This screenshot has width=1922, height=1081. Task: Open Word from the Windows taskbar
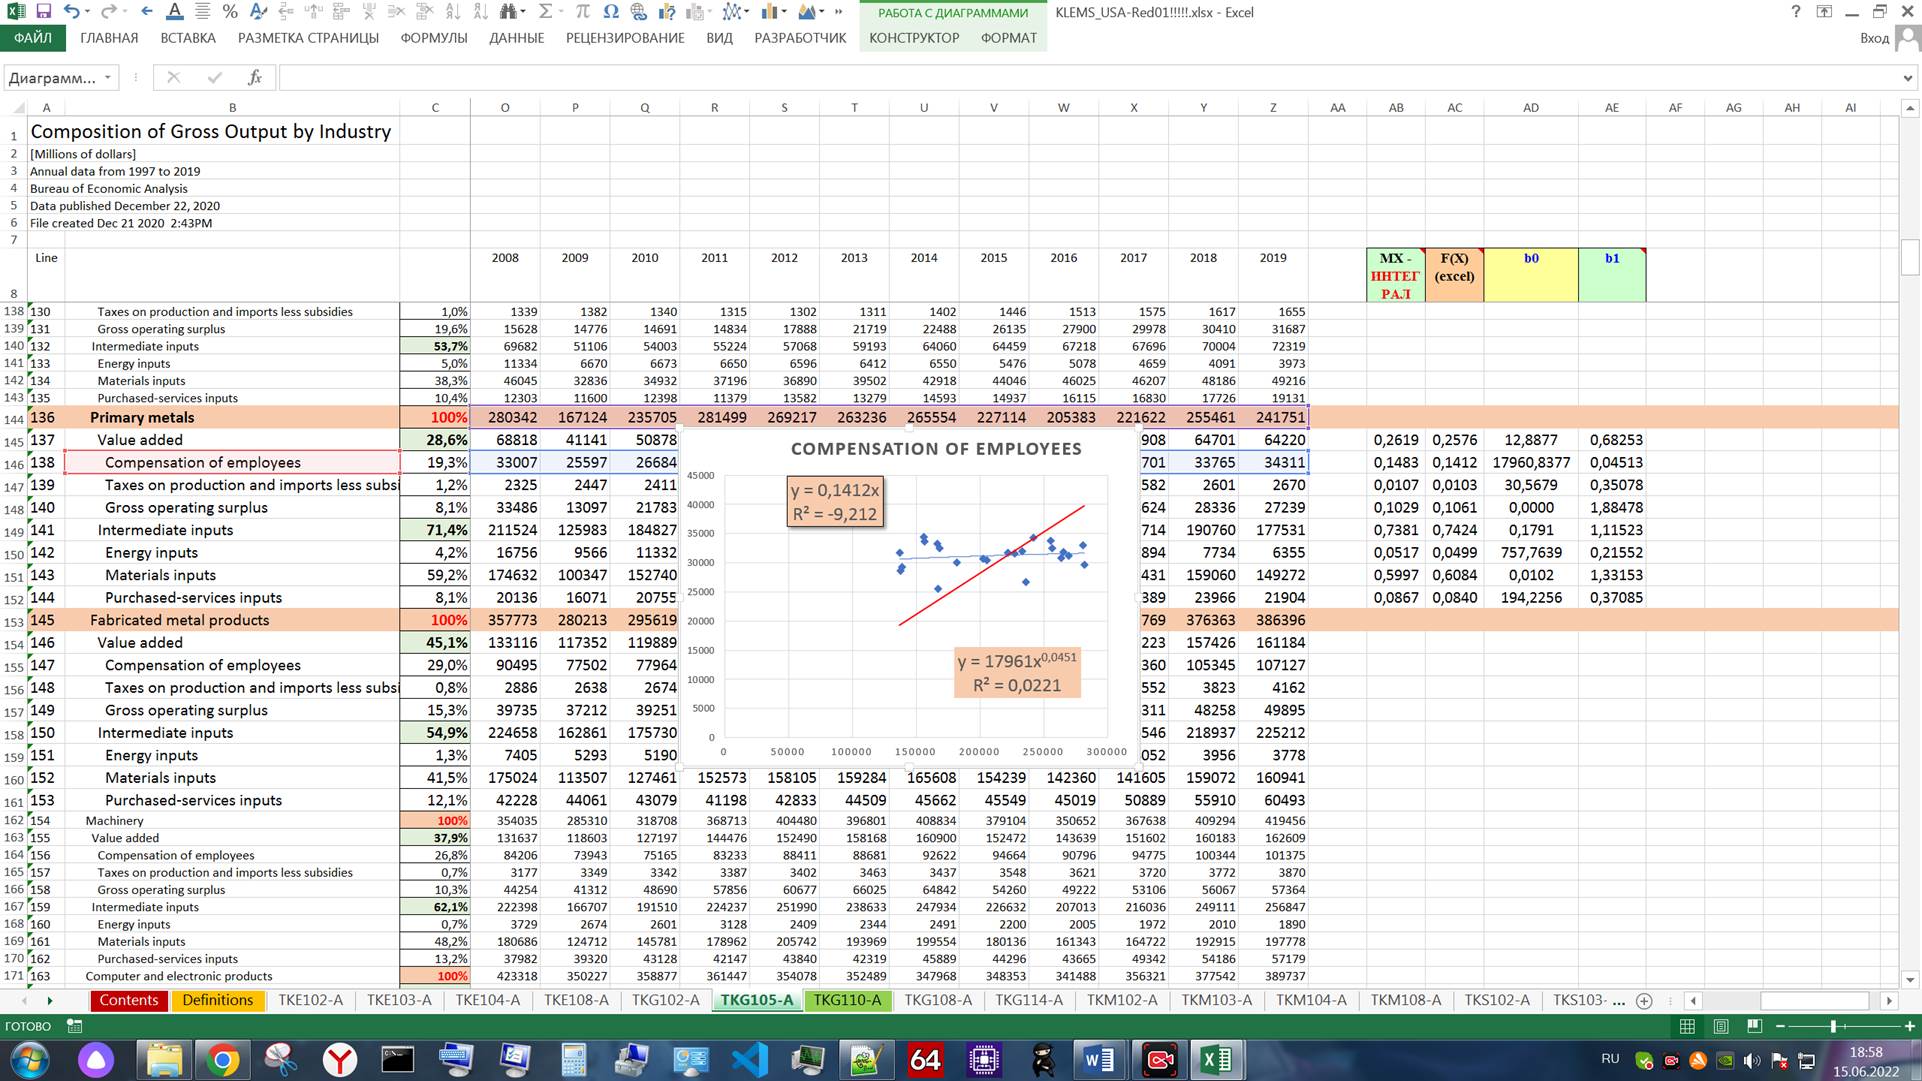point(1098,1060)
